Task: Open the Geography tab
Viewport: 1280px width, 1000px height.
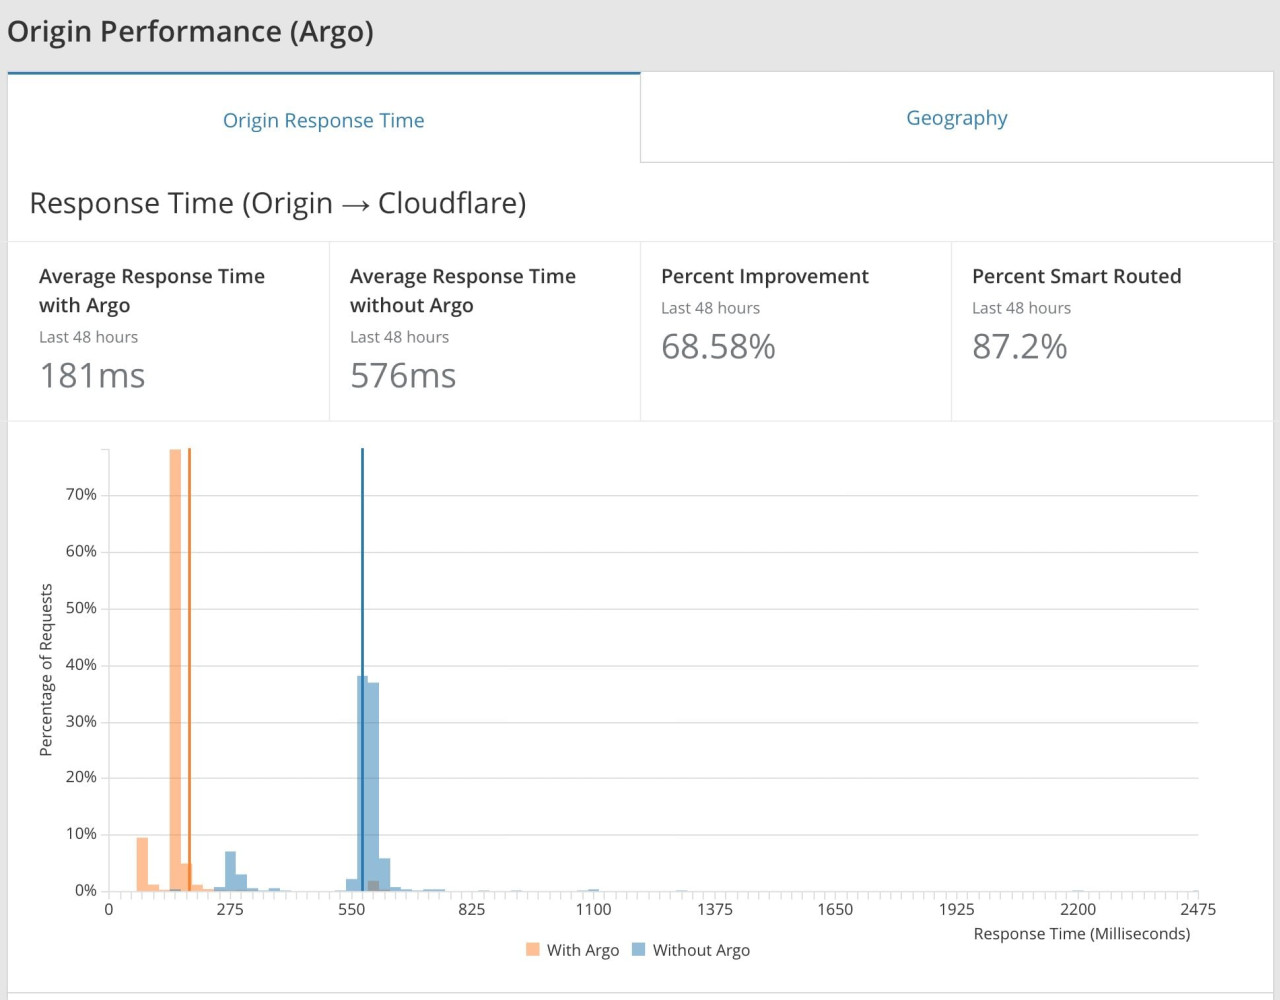Action: tap(957, 118)
